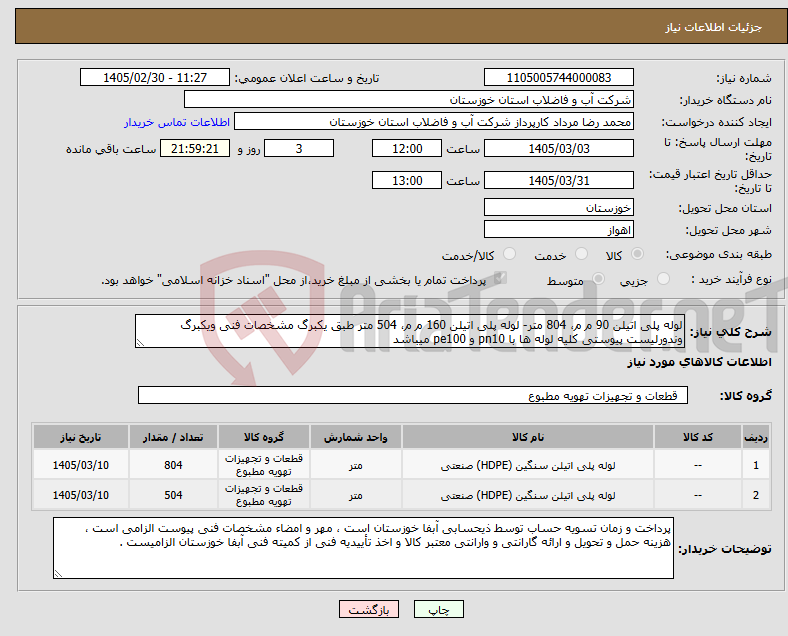788x636 pixels.
Task: Open buyer contact info link اطلاعات تماس خریدار
Action: tap(177, 122)
